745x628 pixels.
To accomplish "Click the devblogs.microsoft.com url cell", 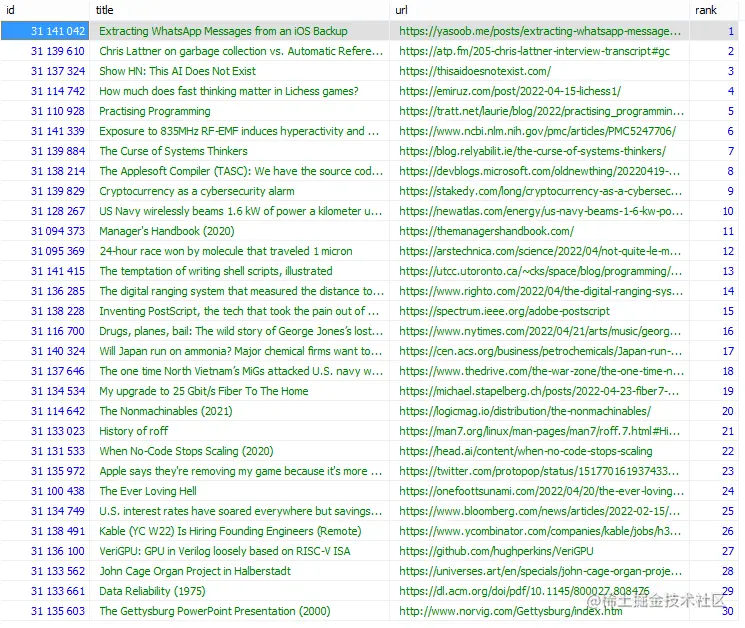I will 539,171.
